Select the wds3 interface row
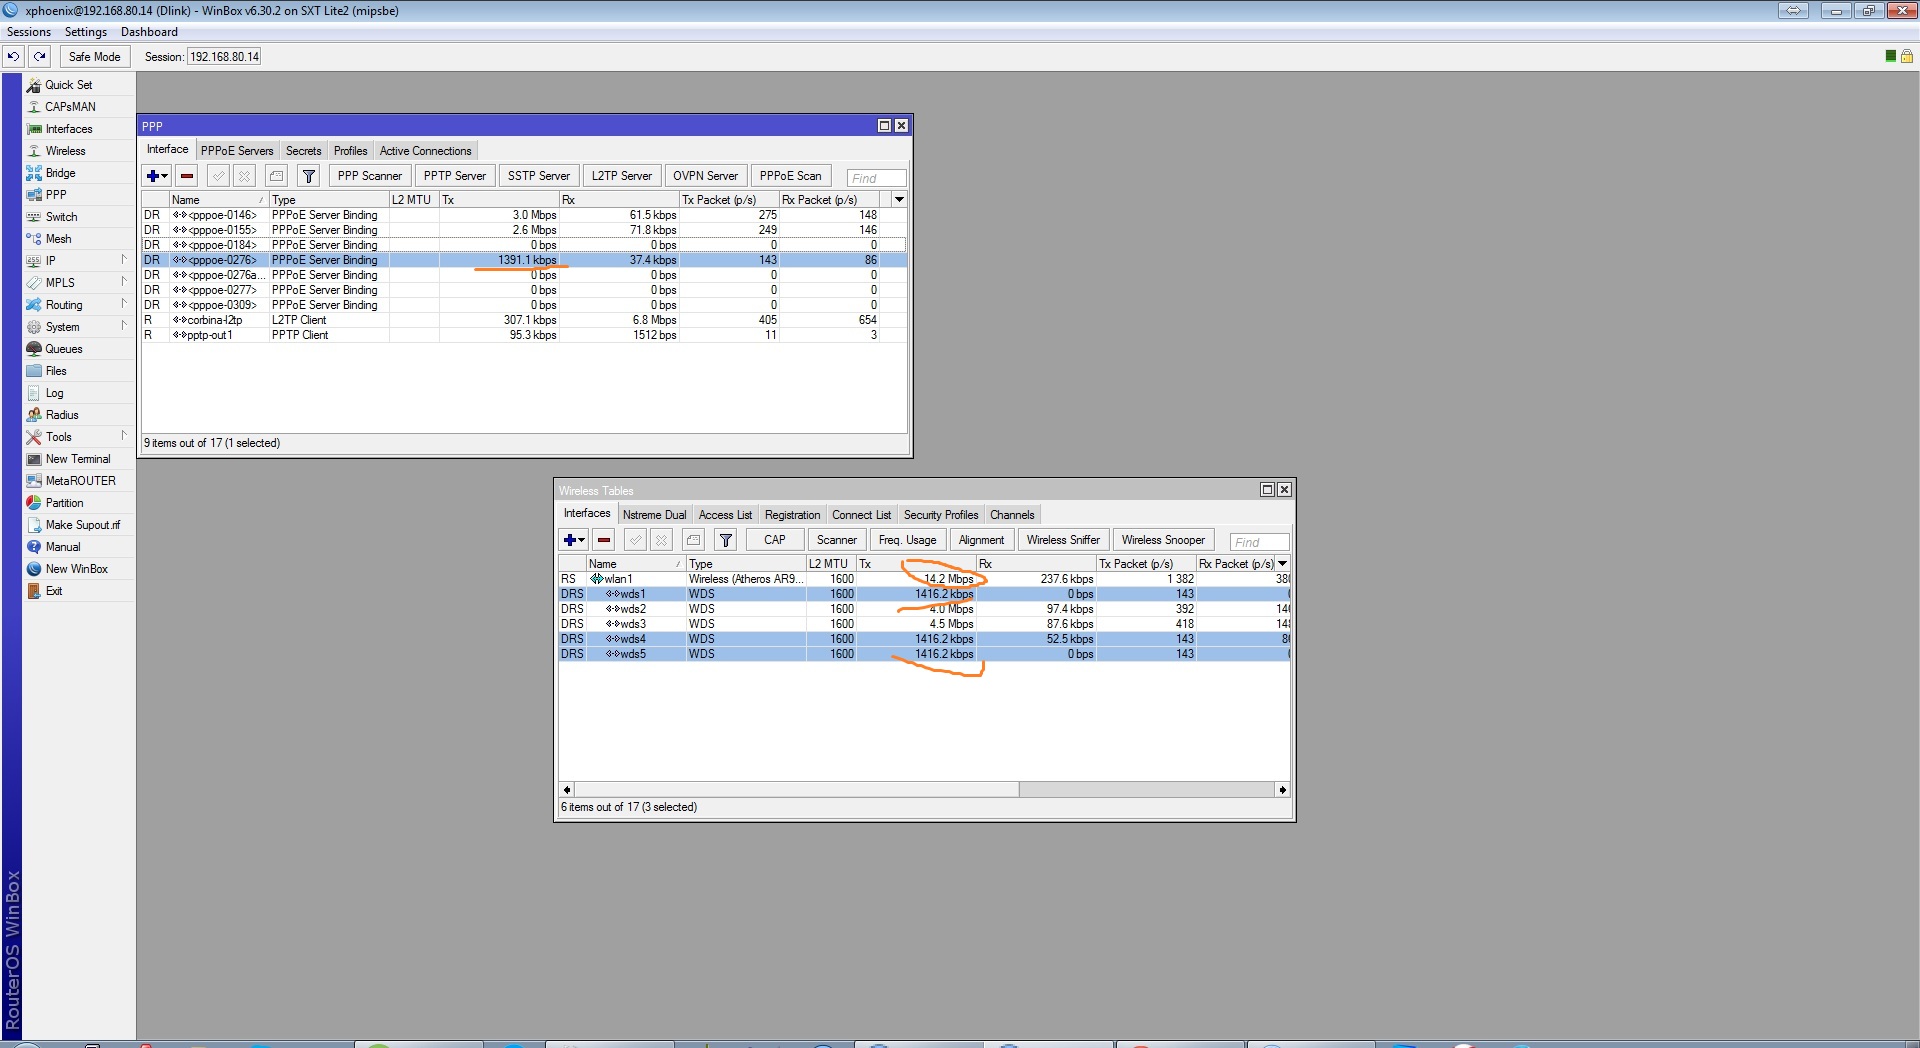The image size is (1920, 1048). pyautogui.click(x=924, y=624)
